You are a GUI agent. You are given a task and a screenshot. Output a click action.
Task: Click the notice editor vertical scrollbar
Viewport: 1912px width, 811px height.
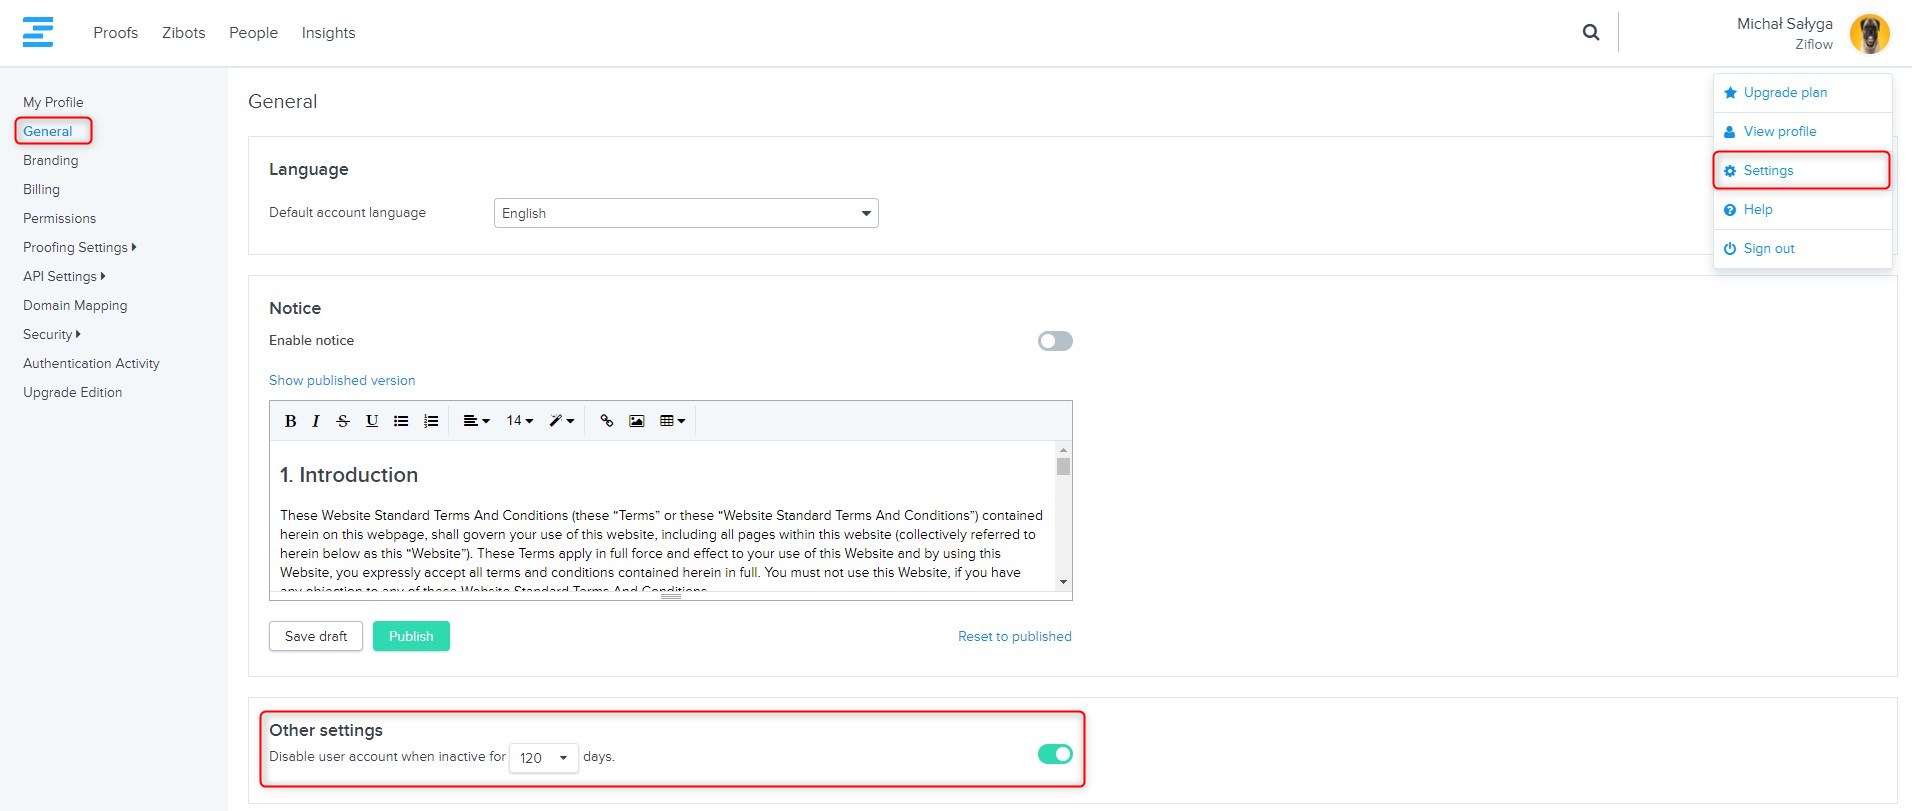pyautogui.click(x=1063, y=516)
